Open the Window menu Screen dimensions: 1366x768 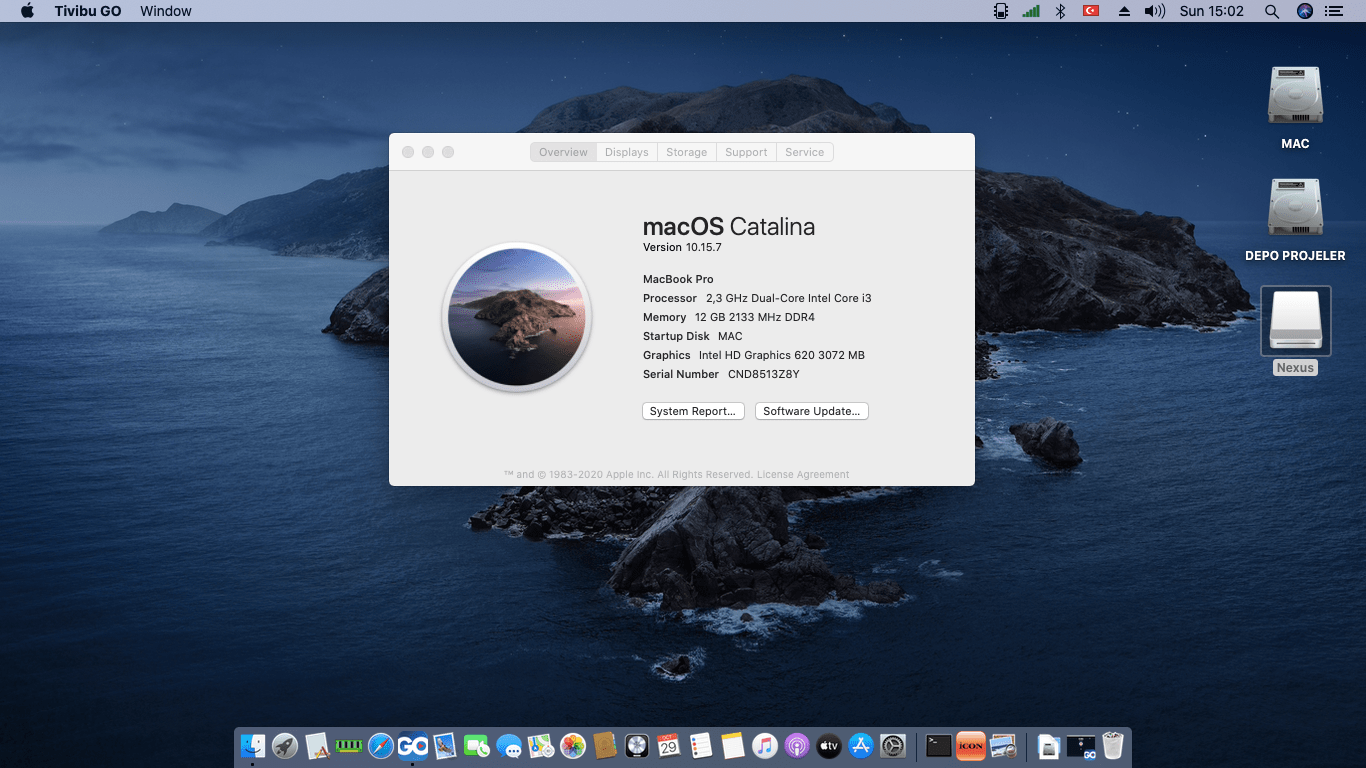pos(166,11)
